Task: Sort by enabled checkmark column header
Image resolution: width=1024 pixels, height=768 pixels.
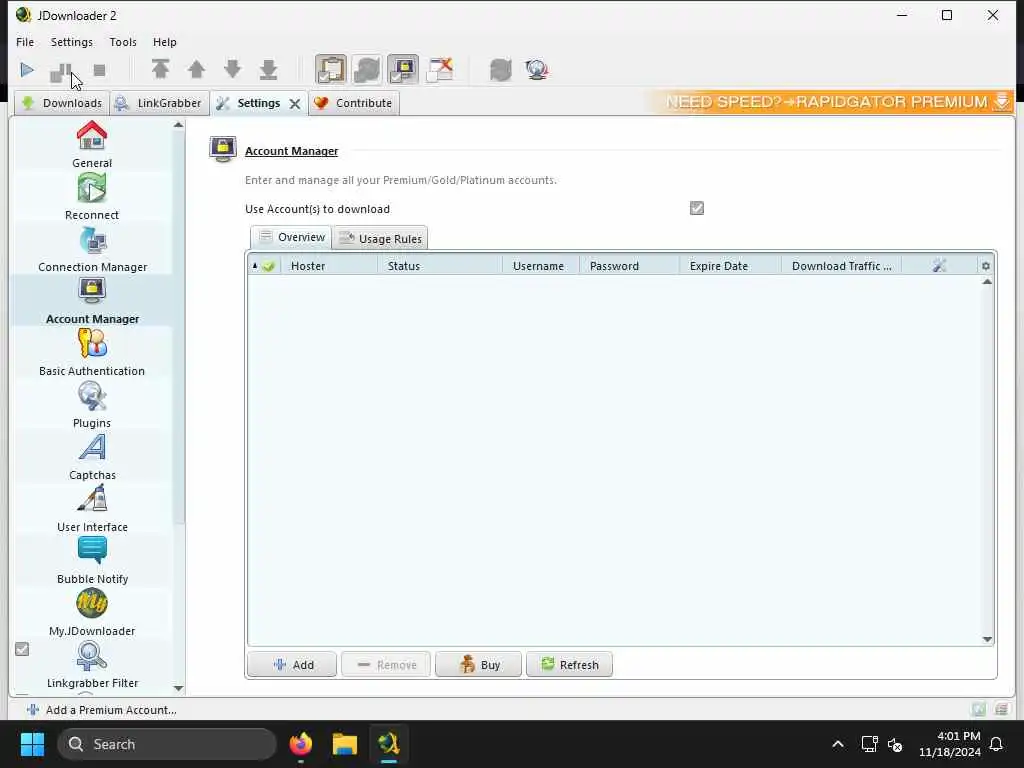Action: point(264,266)
